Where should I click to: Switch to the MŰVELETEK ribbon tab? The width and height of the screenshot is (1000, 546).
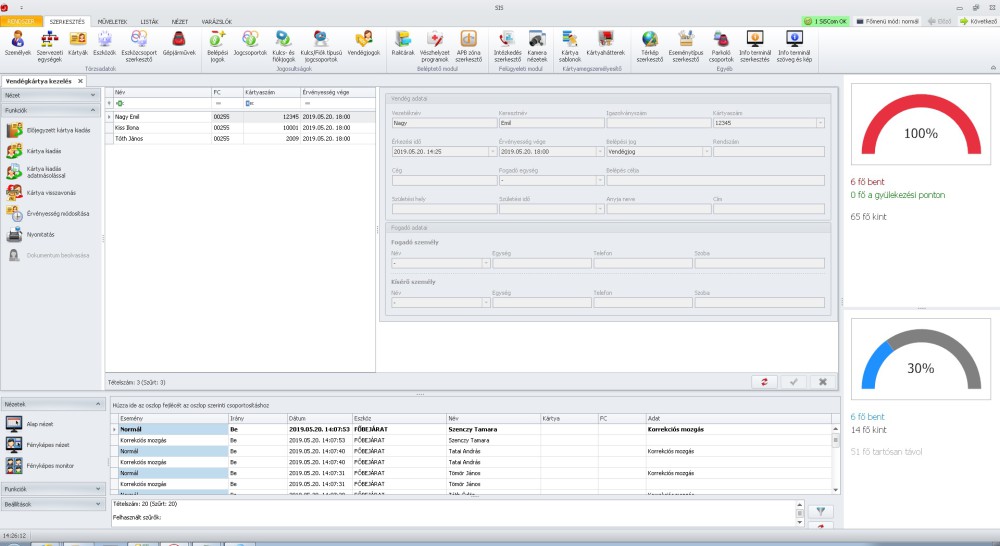tap(112, 20)
